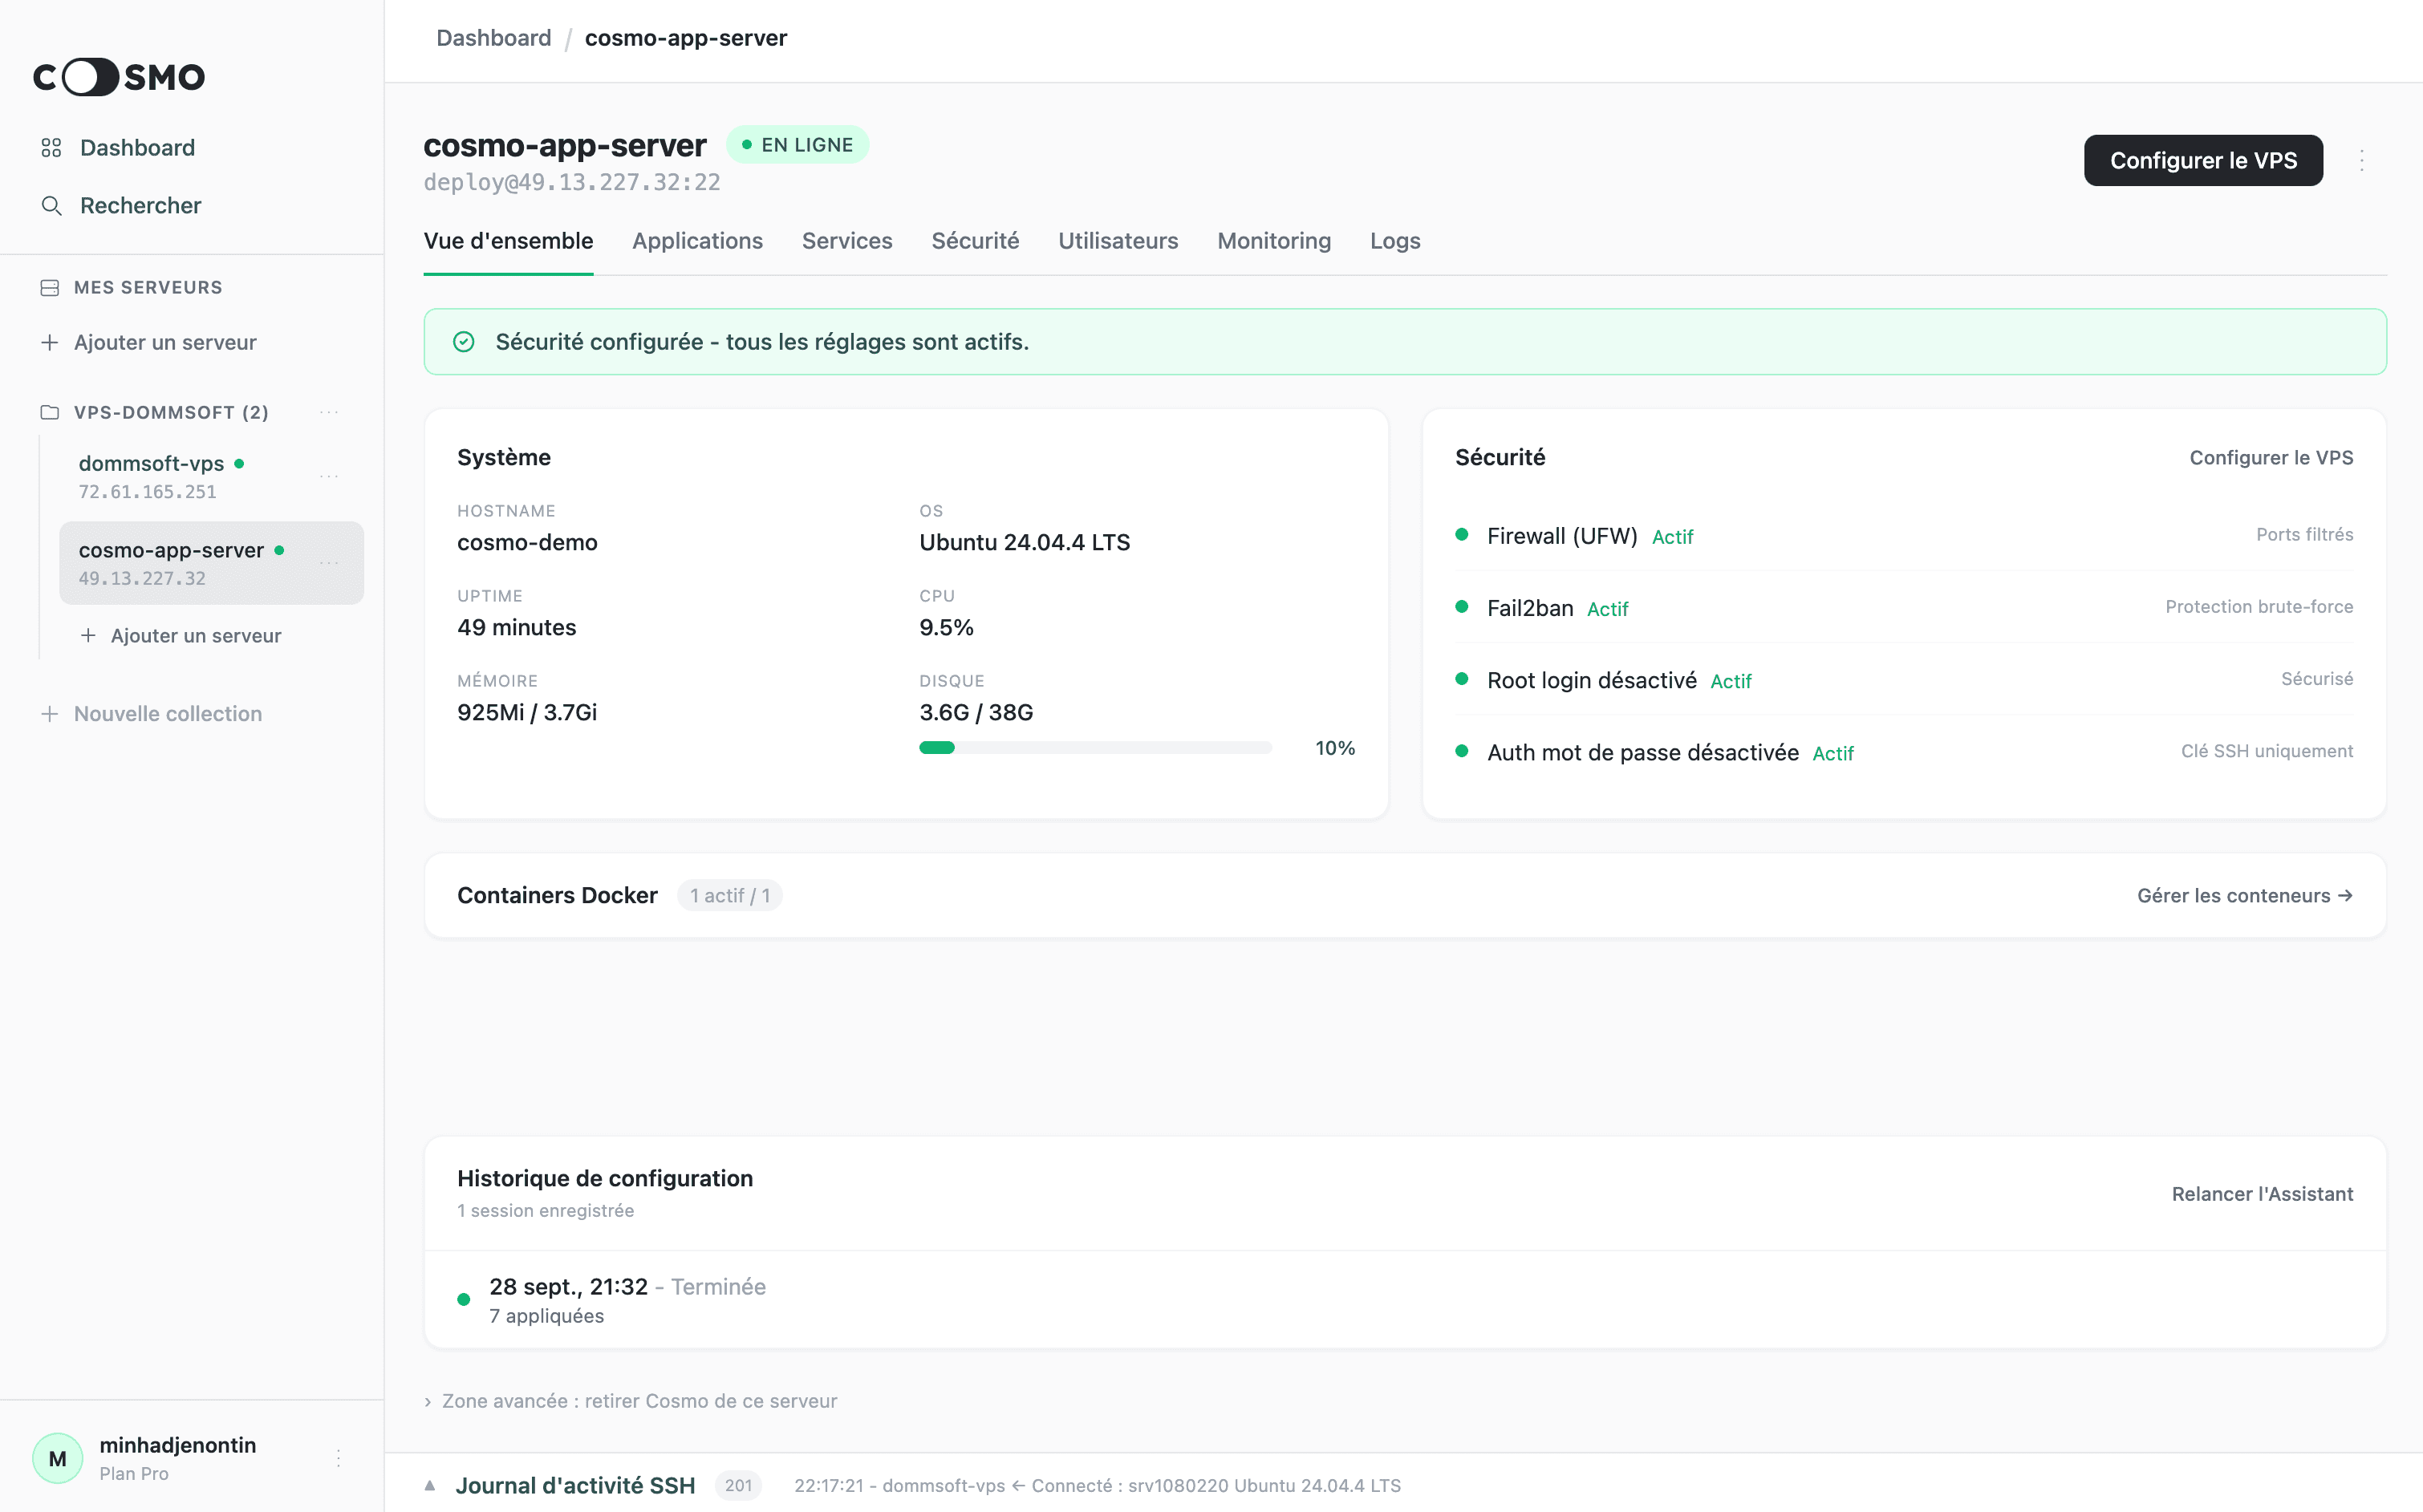Click the green security check icon

tap(464, 342)
